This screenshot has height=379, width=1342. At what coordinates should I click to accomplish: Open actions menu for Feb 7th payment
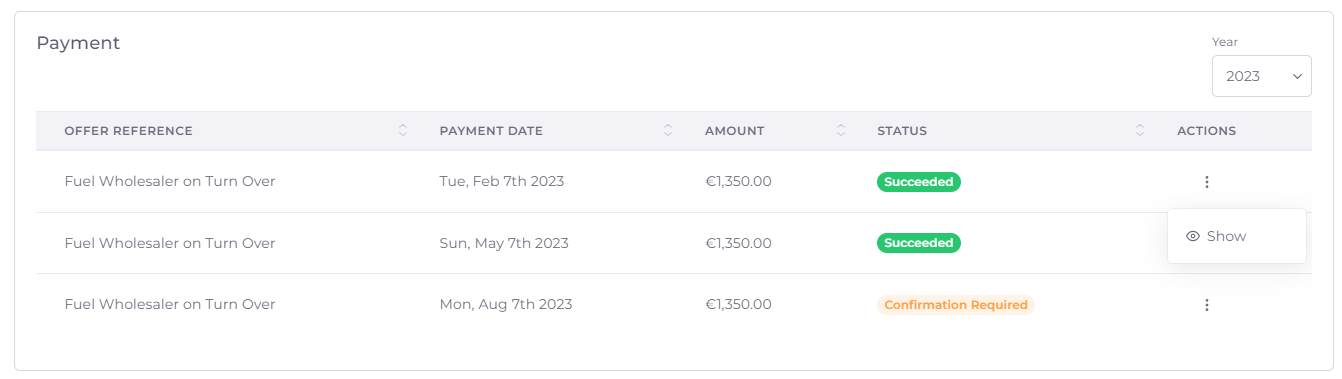pos(1207,182)
